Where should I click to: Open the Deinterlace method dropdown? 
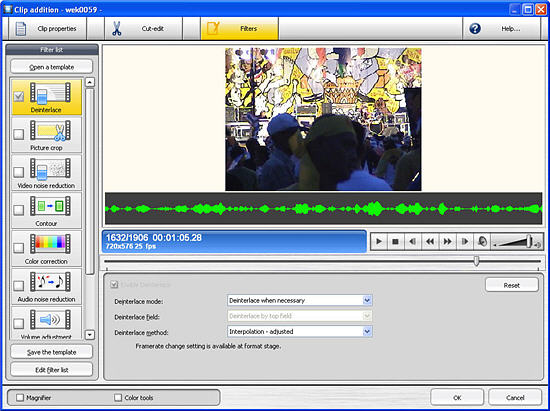click(x=300, y=331)
